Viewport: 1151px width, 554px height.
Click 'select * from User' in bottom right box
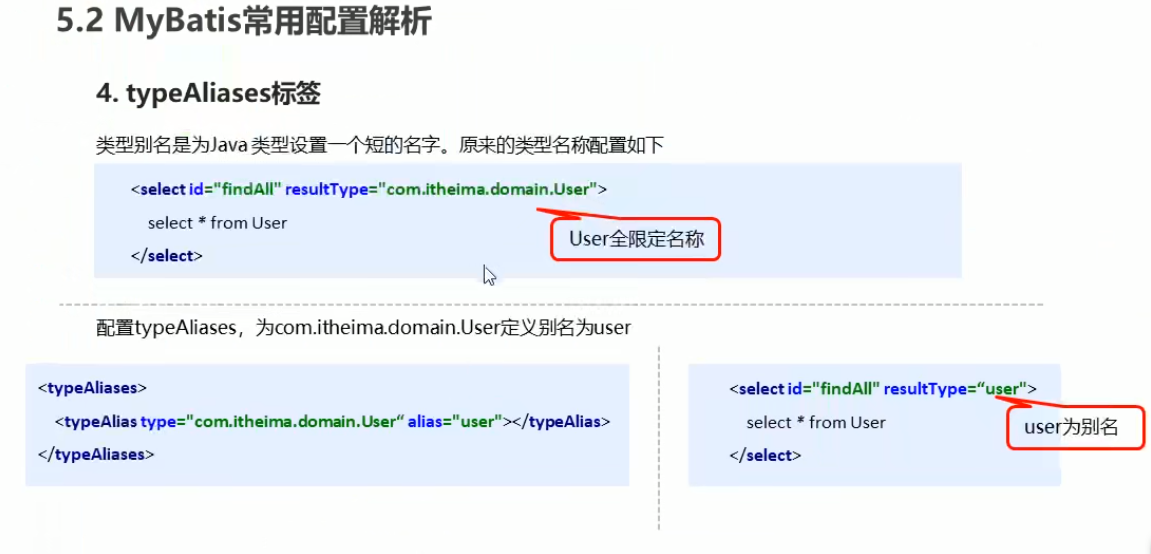pyautogui.click(x=816, y=423)
